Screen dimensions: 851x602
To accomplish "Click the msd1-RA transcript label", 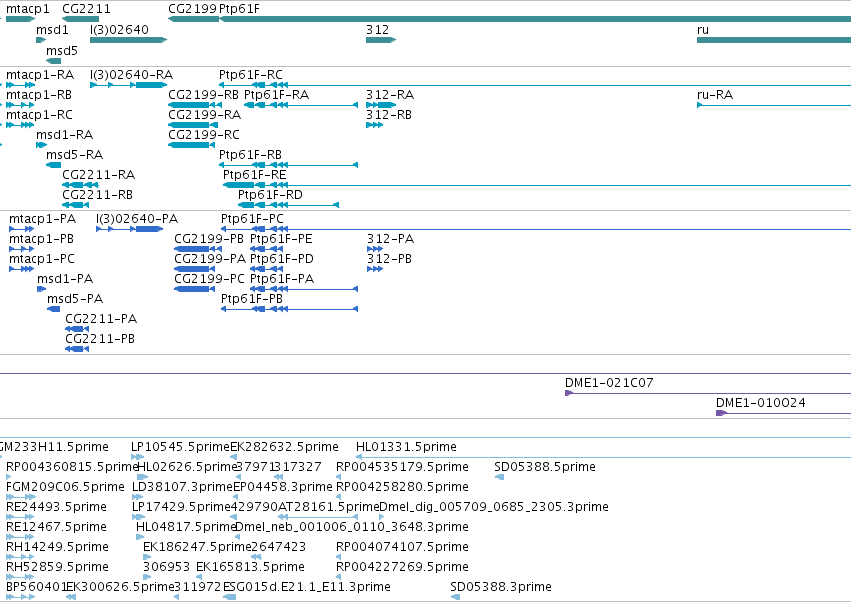I will point(65,135).
